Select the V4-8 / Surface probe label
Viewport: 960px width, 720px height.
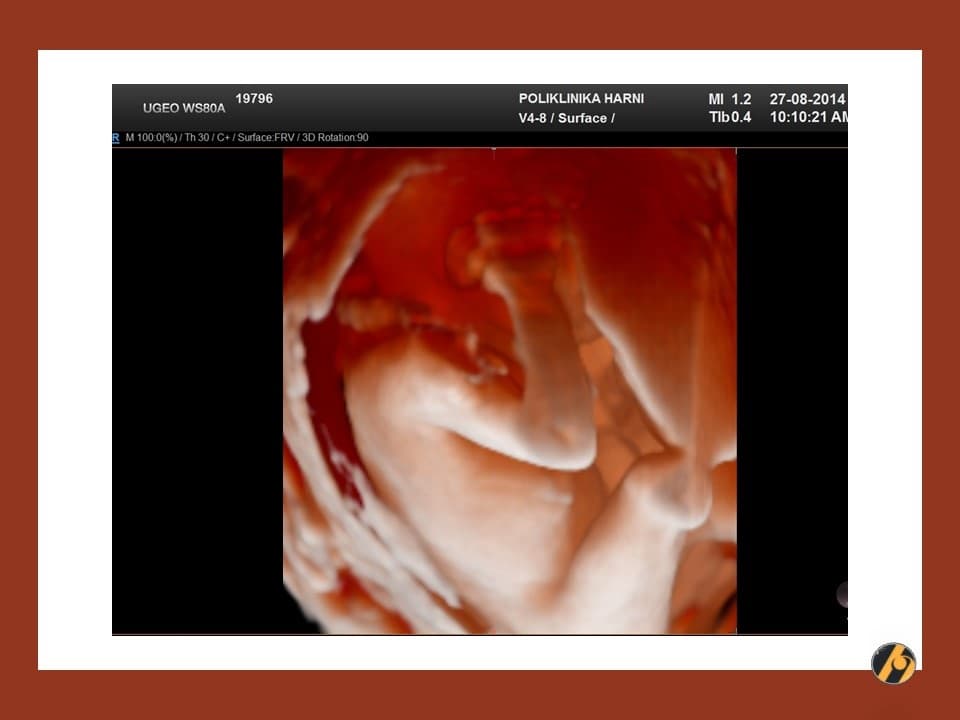pos(566,118)
